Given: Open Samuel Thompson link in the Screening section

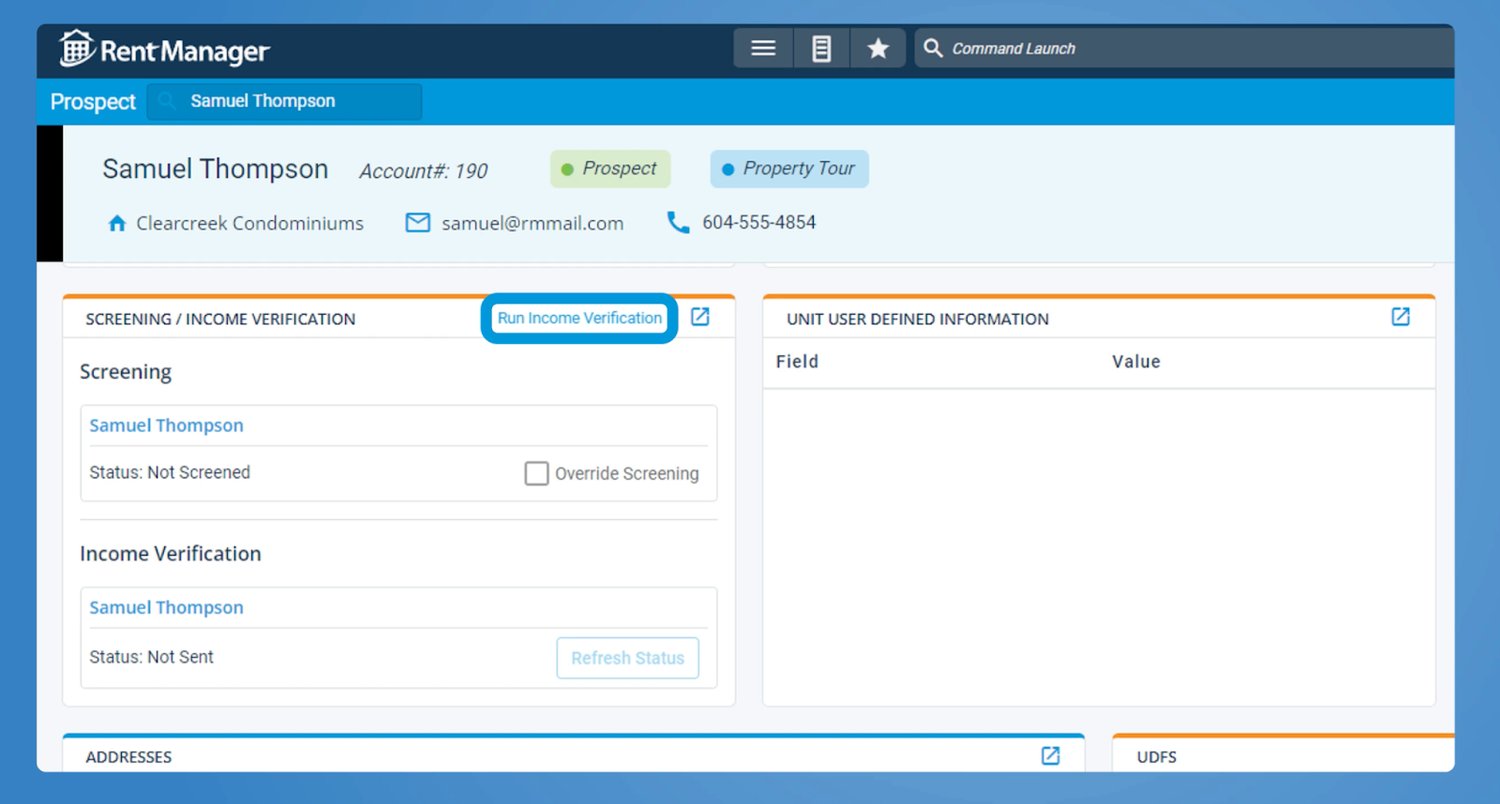Looking at the screenshot, I should click(166, 425).
